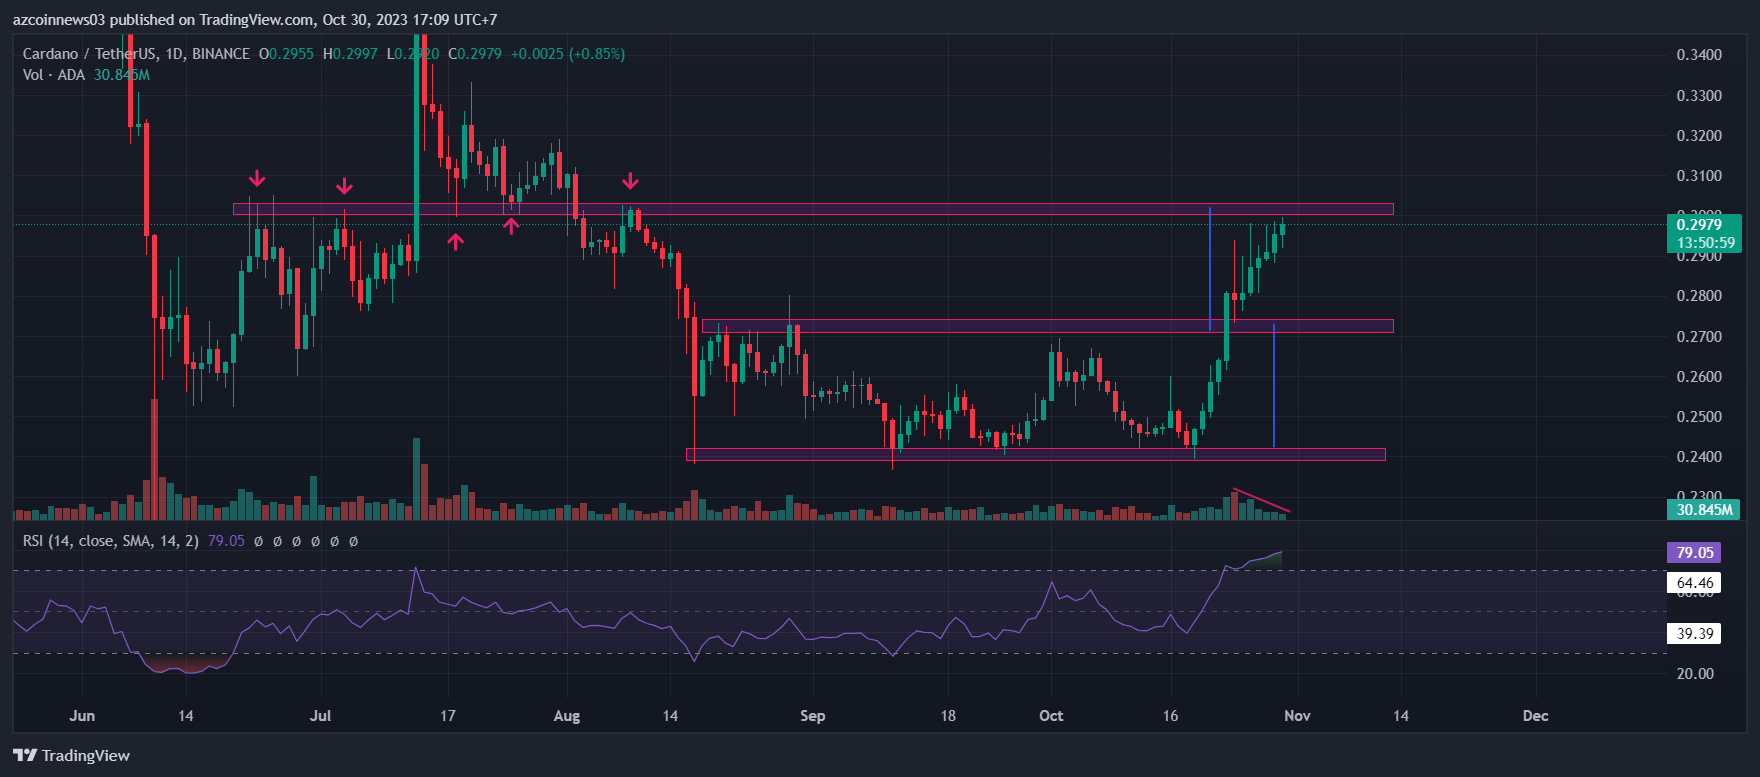Click the 79.05 value in the RSI legend
Viewport: 1760px width, 777px height.
226,541
